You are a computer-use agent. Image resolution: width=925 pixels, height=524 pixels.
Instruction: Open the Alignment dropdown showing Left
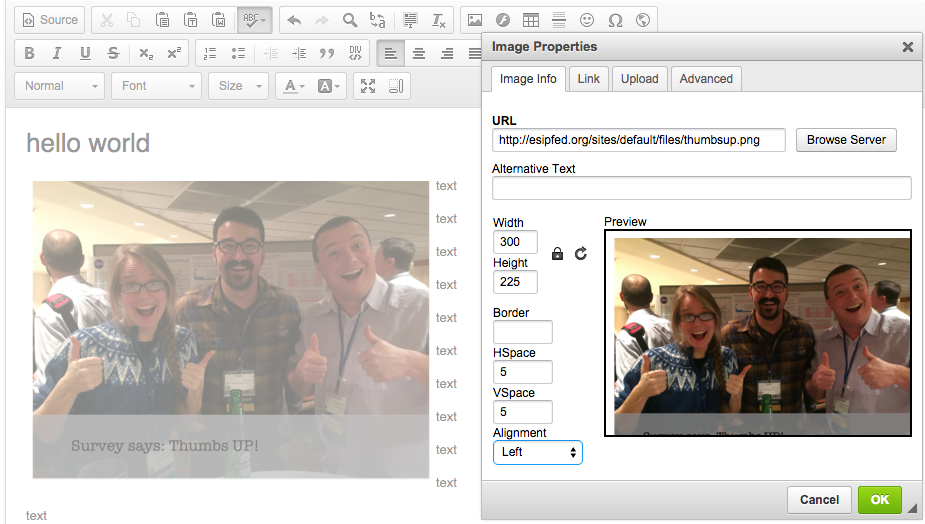537,452
